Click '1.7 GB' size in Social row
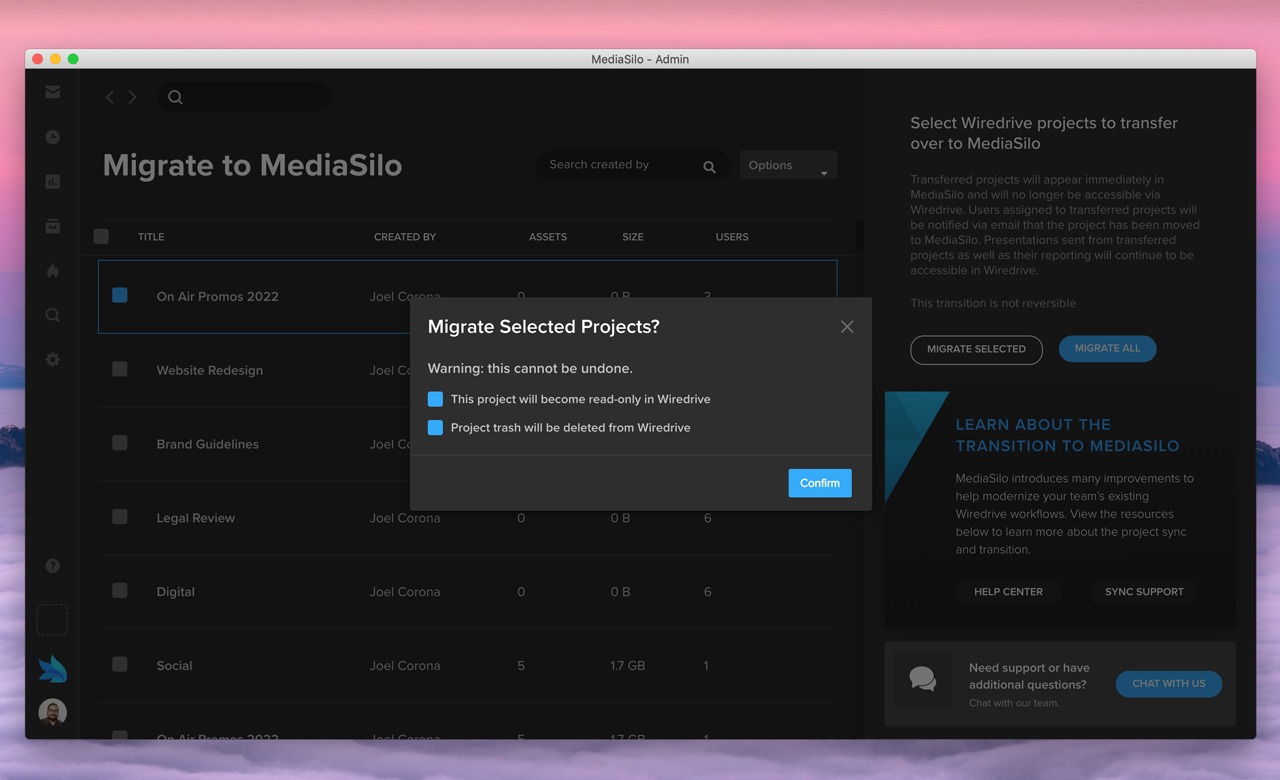 coord(628,665)
